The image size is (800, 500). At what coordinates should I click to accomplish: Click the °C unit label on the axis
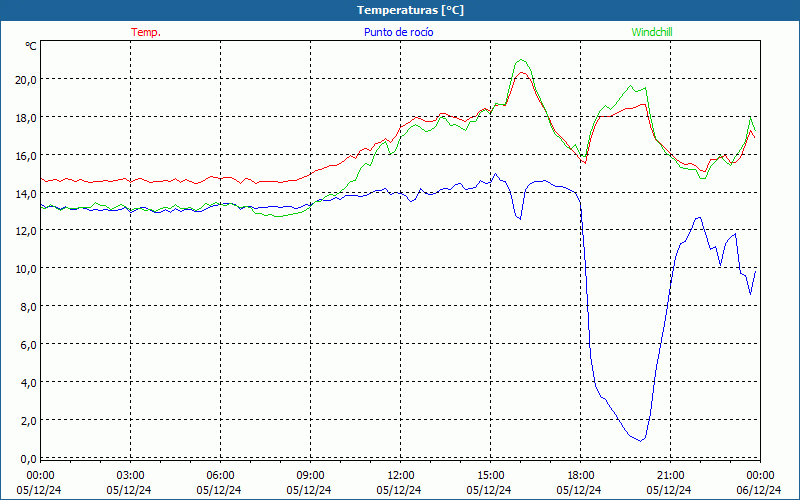tap(31, 46)
